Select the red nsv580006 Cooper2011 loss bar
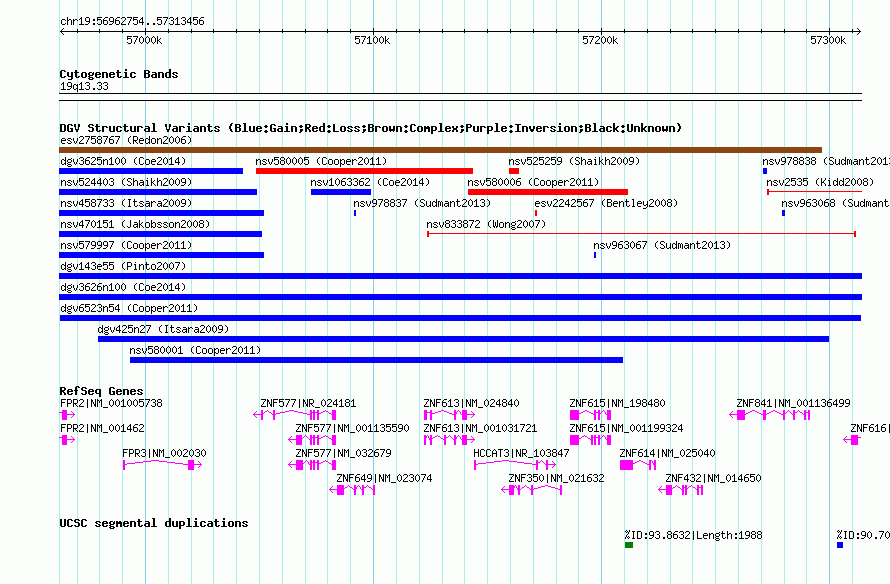 click(x=548, y=192)
